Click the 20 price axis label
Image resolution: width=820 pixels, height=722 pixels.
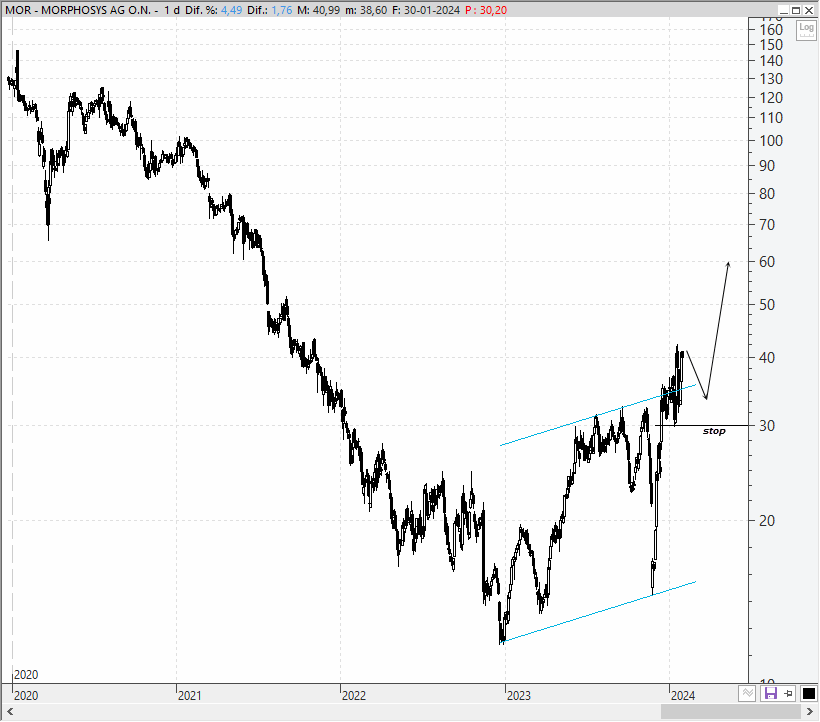pyautogui.click(x=767, y=521)
